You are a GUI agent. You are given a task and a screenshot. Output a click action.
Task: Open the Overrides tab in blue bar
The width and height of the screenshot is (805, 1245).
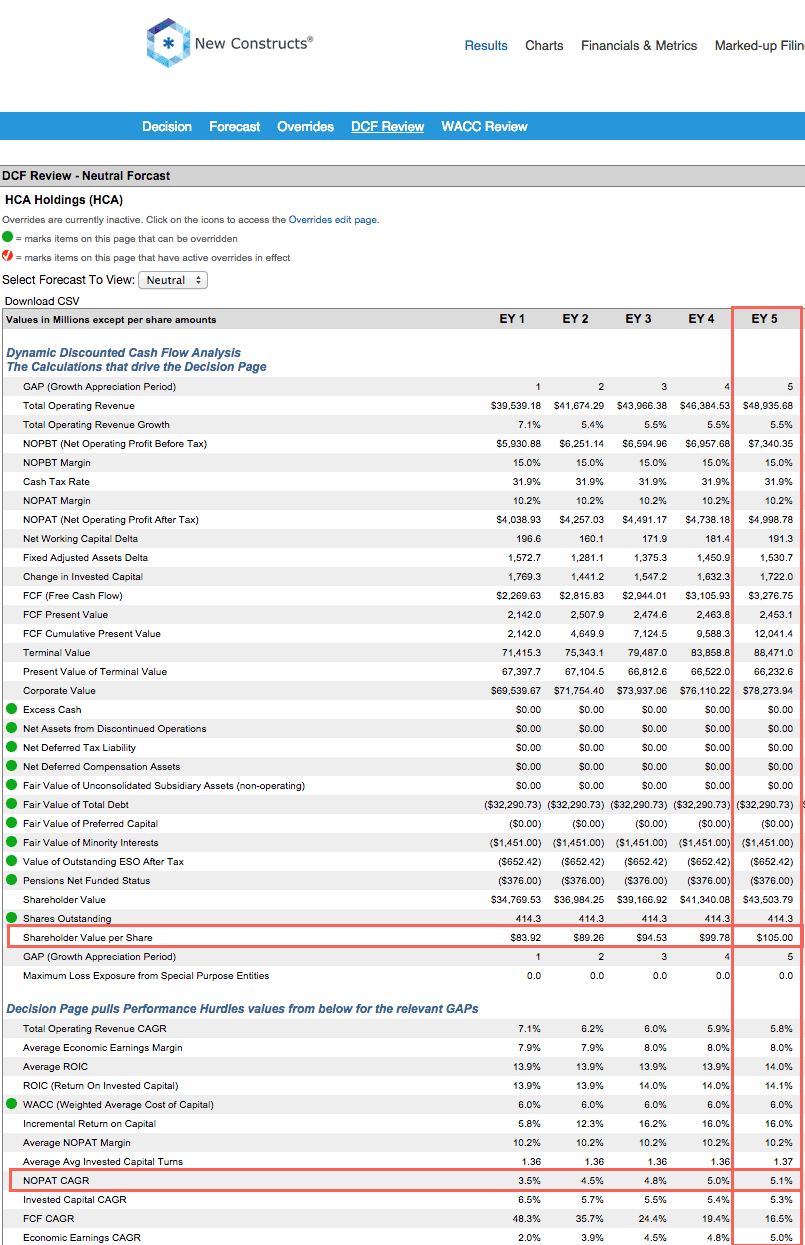click(306, 126)
